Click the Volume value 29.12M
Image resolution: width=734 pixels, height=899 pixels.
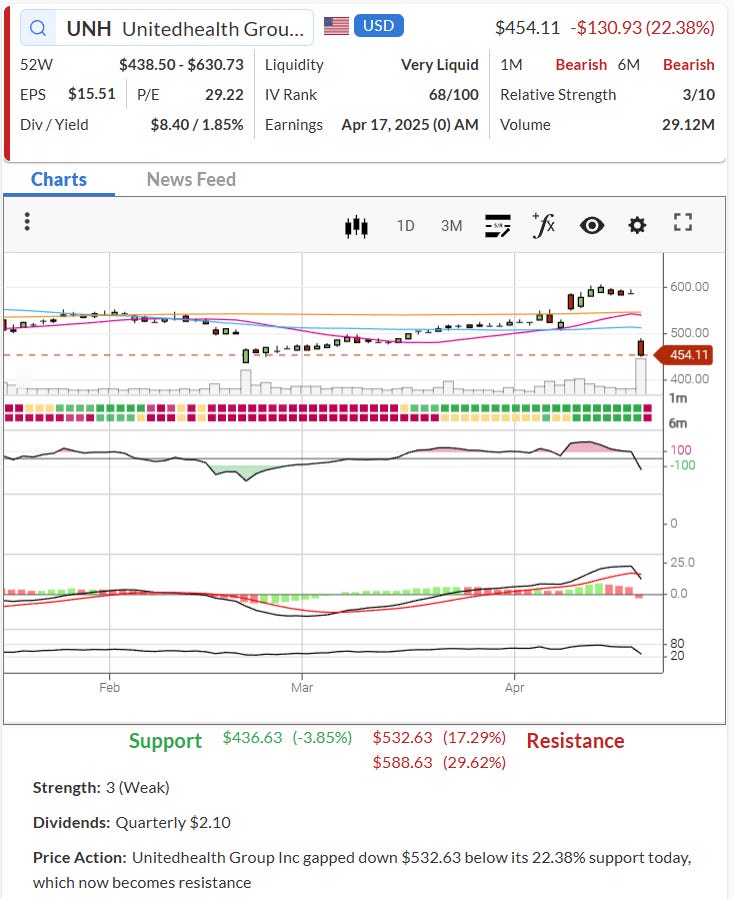coord(688,124)
